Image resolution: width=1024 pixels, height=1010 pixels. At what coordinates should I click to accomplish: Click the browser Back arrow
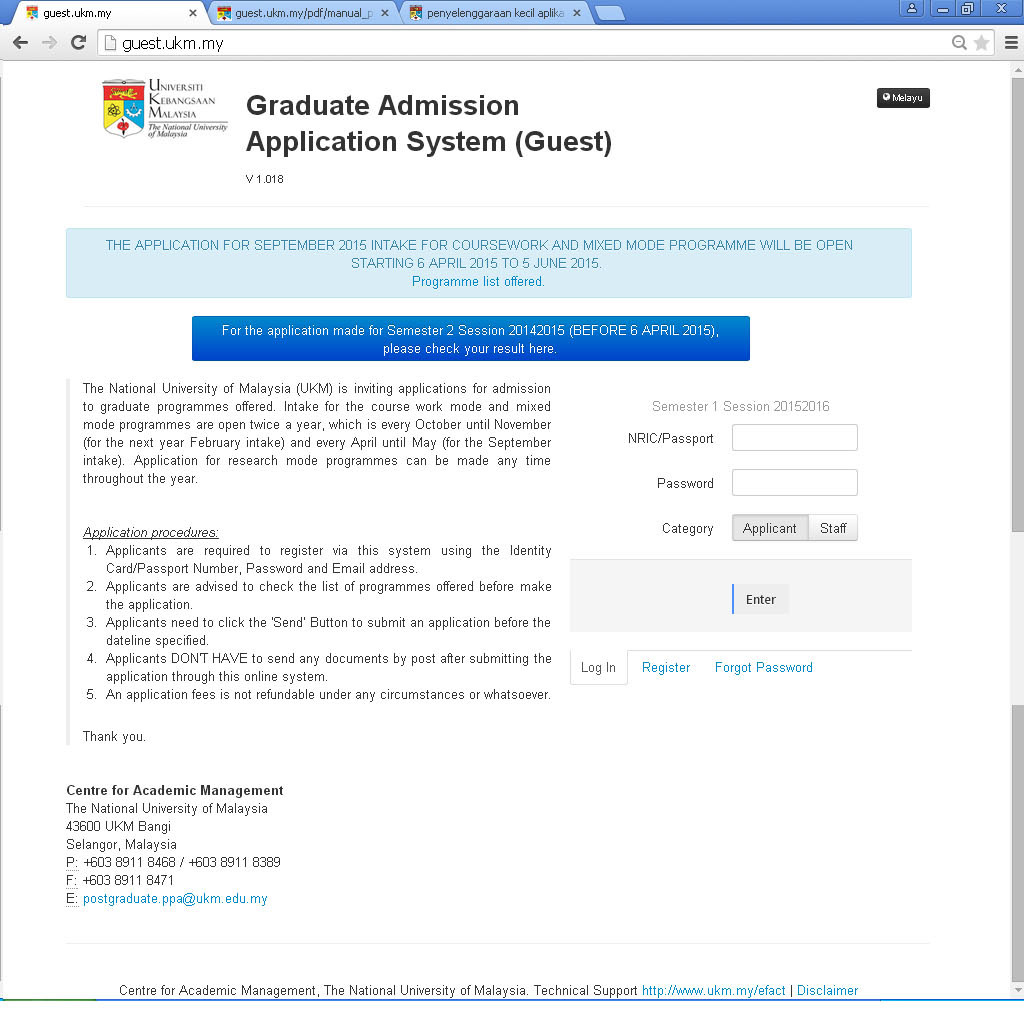tap(20, 43)
